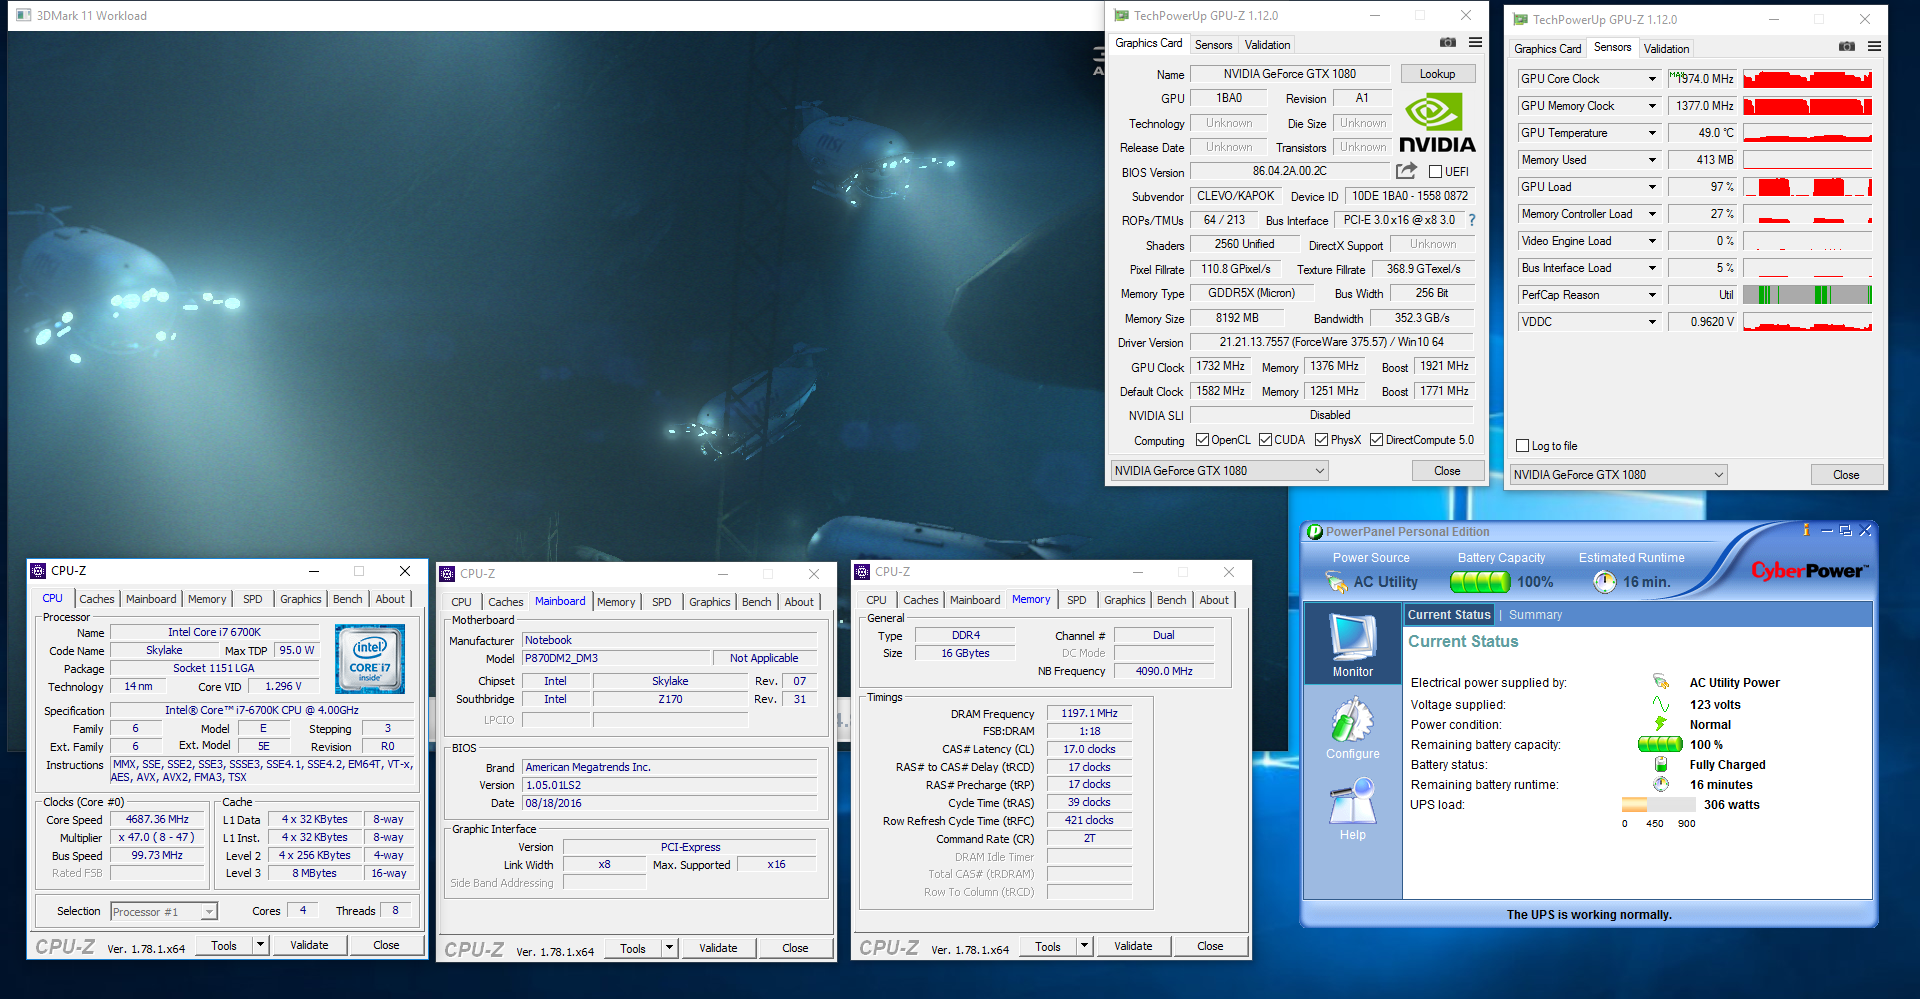Enable Log to file checkbox in Sensors
Image resolution: width=1920 pixels, height=999 pixels.
click(x=1523, y=446)
